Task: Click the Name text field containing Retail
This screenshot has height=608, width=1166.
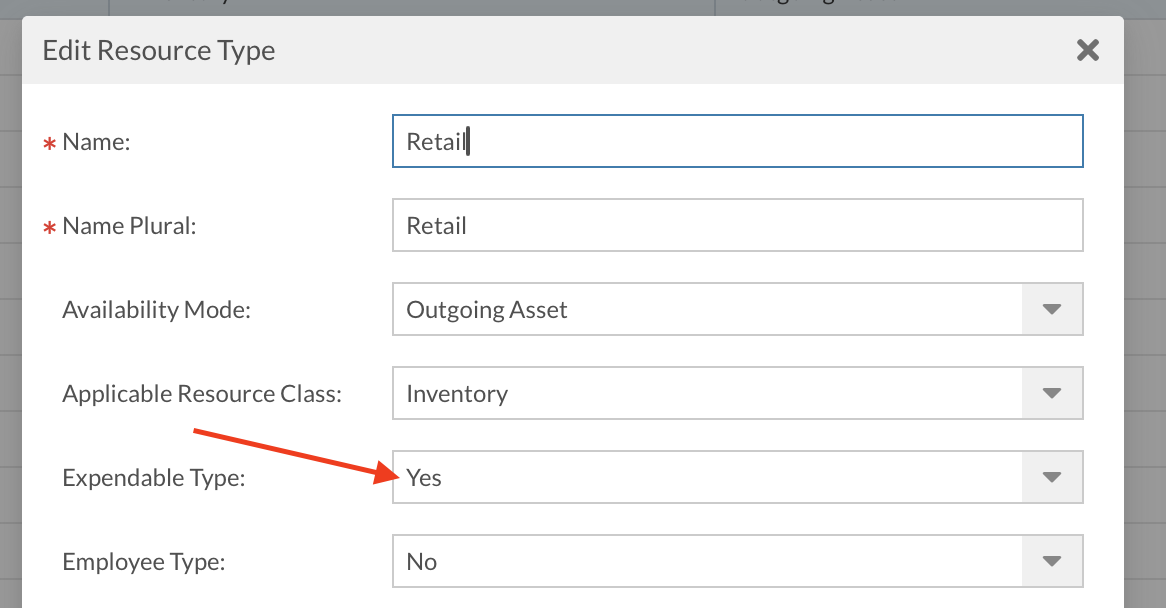Action: tap(737, 142)
